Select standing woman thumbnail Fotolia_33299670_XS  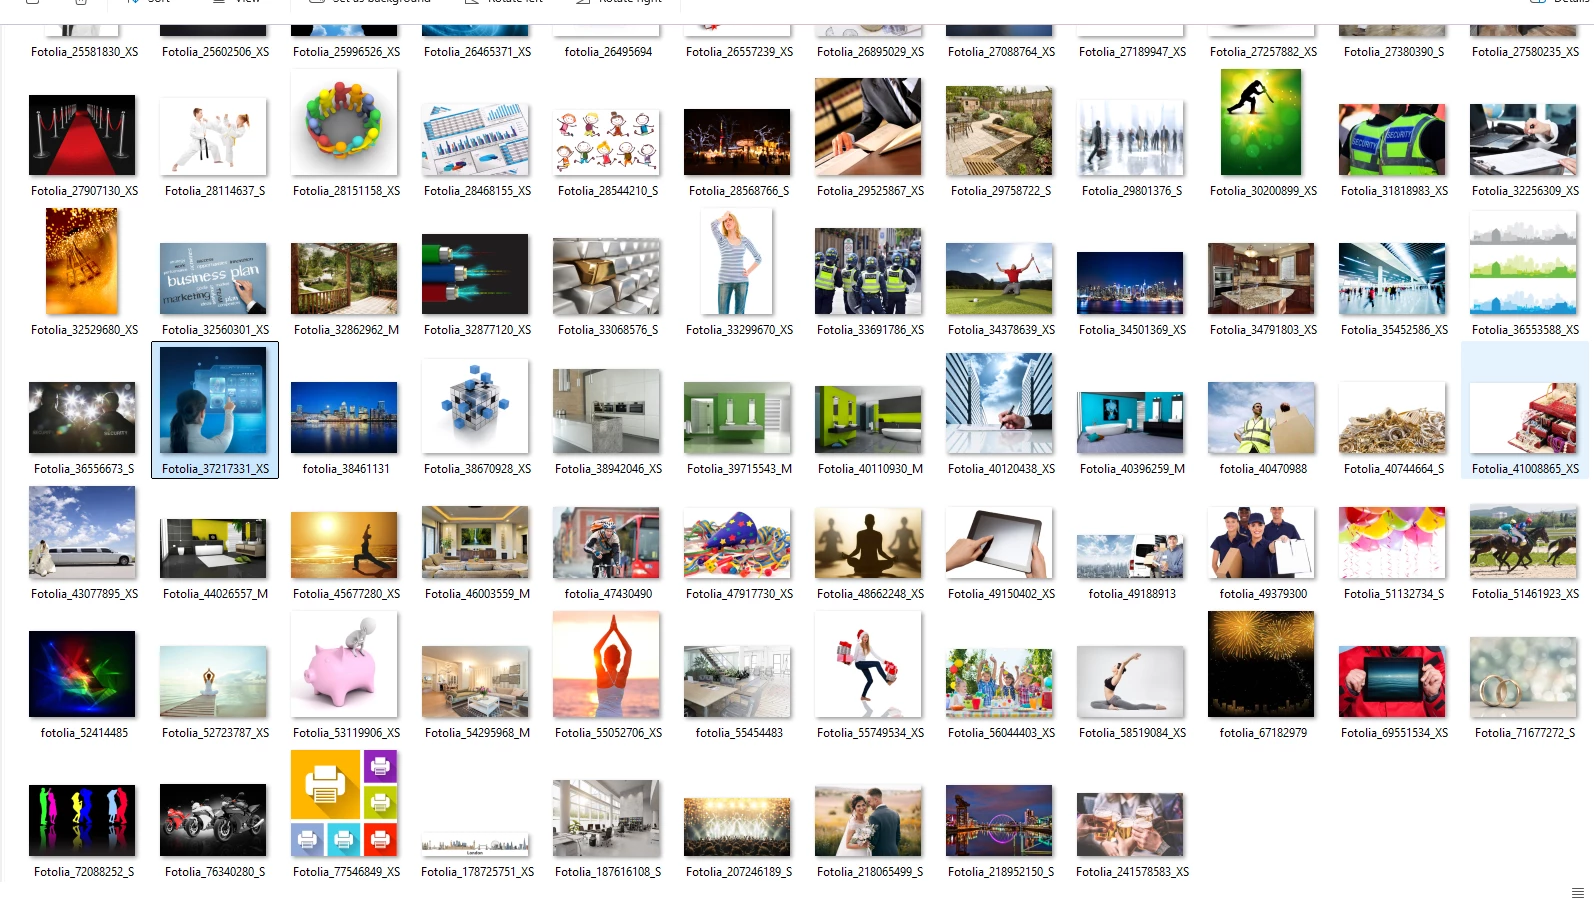click(x=737, y=261)
